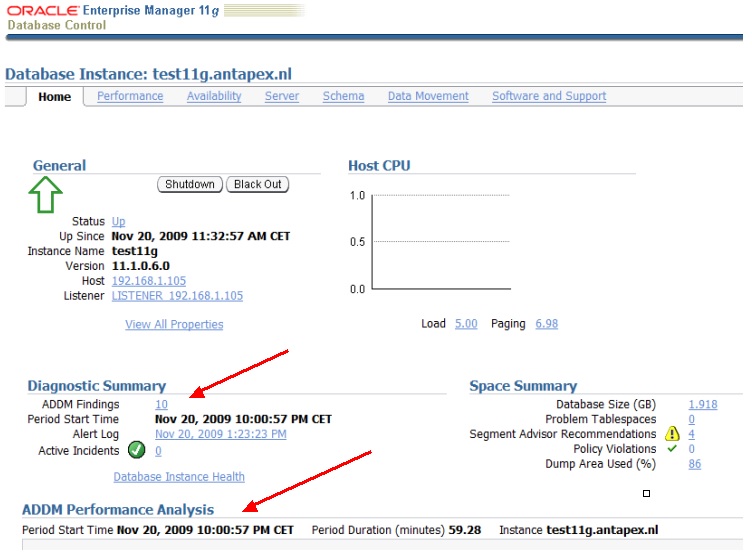Open the View All Properties link
This screenshot has height=557, width=752.
click(x=174, y=325)
